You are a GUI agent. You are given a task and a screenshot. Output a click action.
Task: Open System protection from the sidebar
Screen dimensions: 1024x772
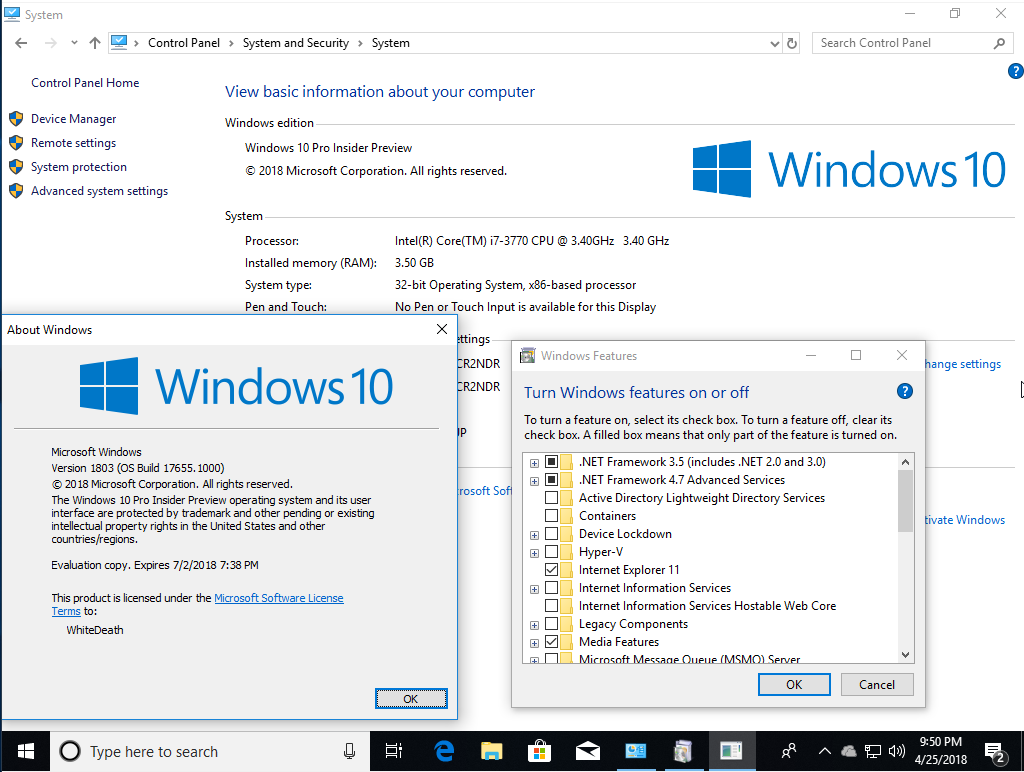tap(78, 167)
